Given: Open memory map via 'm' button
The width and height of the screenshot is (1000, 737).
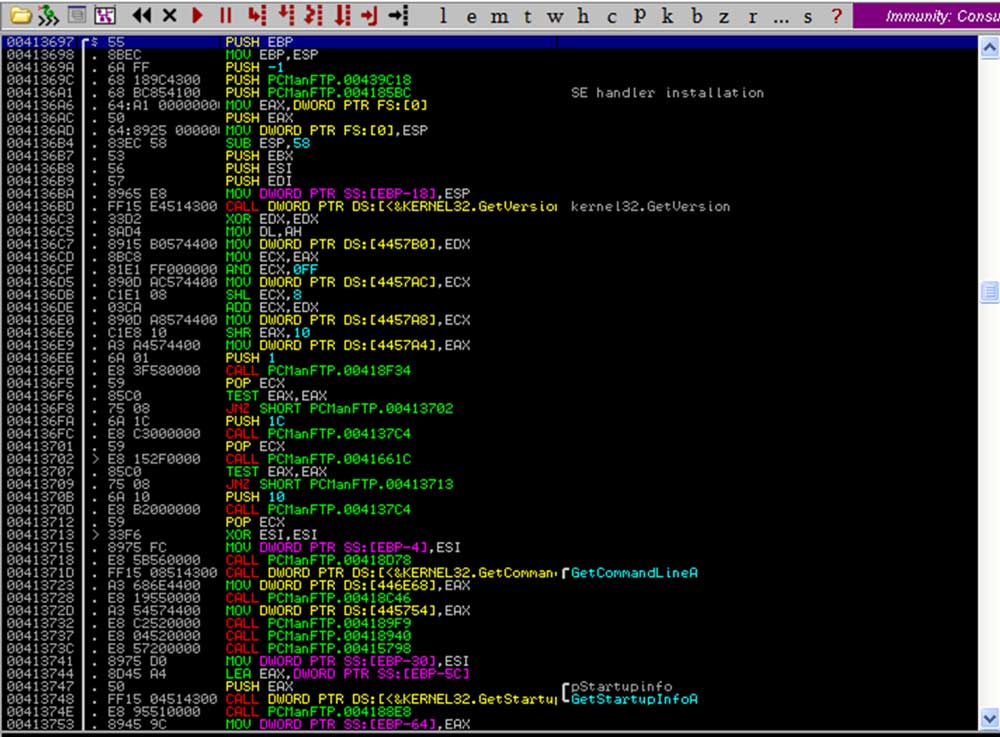Looking at the screenshot, I should coord(499,16).
